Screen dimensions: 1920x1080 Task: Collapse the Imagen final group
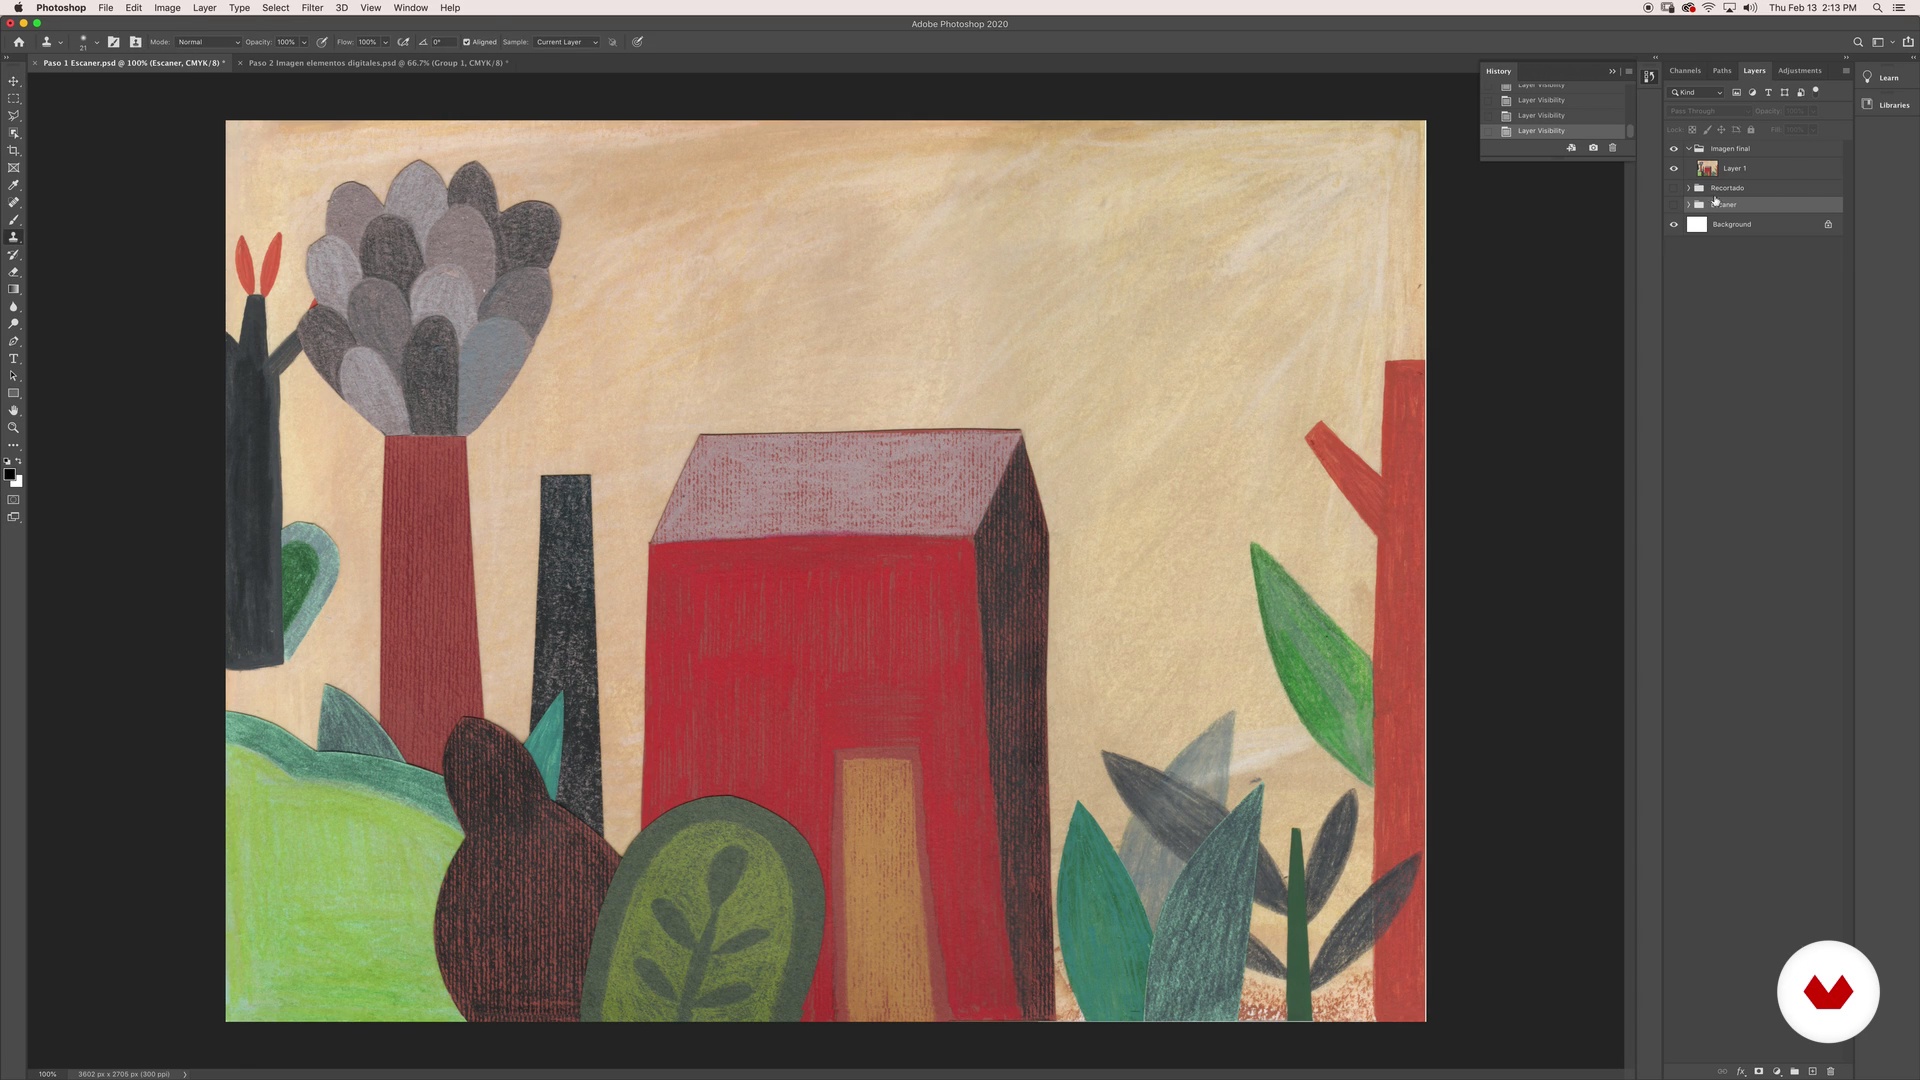[x=1689, y=149]
